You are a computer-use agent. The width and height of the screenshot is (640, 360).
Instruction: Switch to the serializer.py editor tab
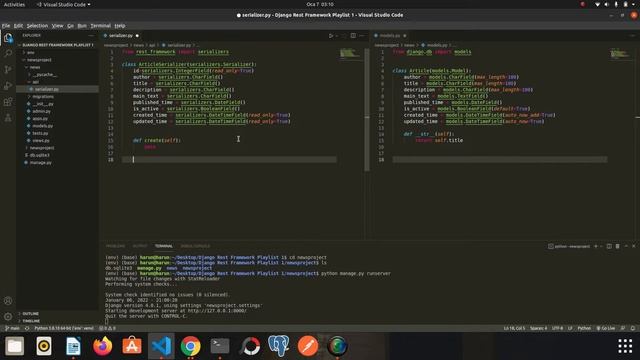coord(121,36)
